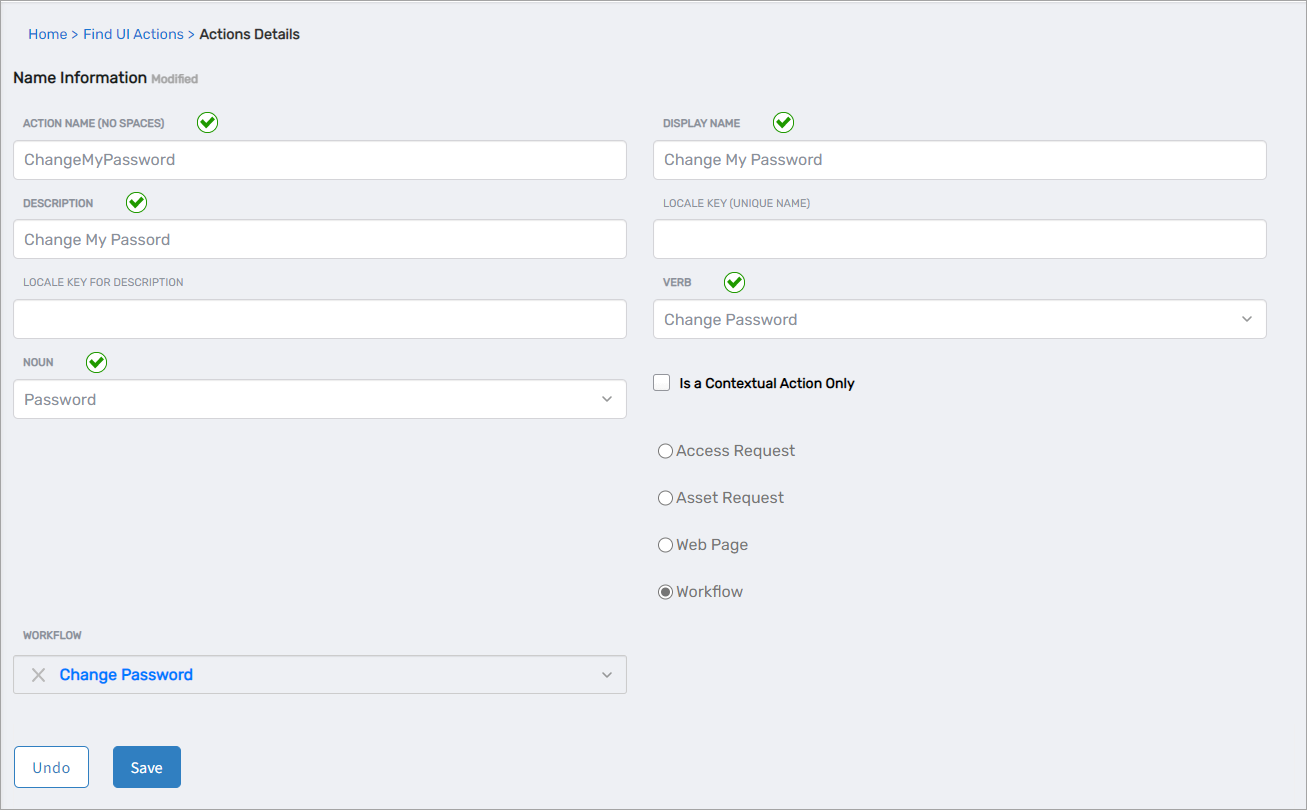Click the Locale Key for Description field
1307x810 pixels.
(319, 319)
